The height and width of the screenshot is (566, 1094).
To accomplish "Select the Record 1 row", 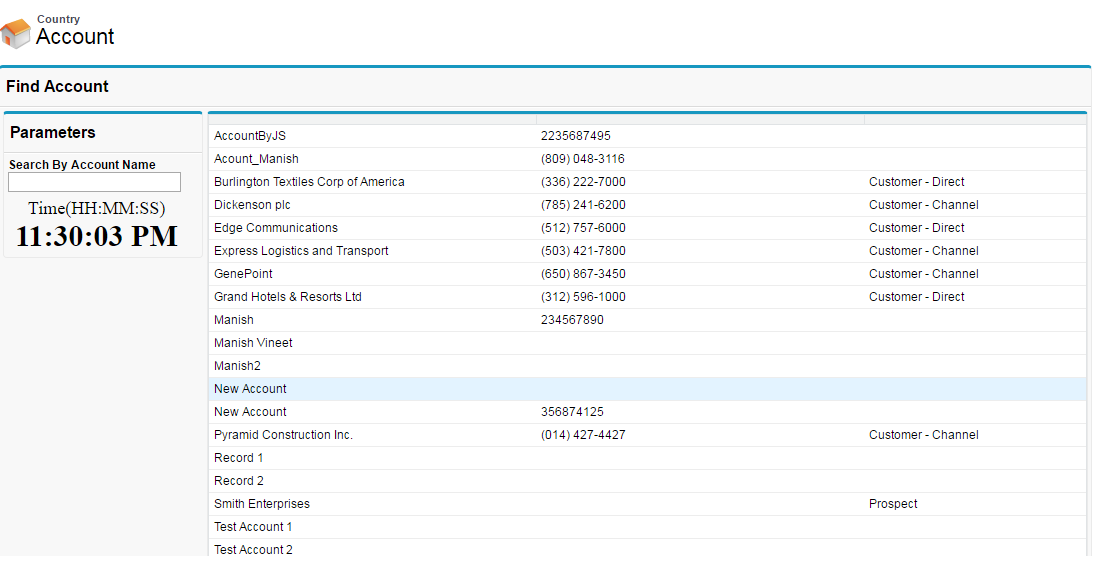I will (647, 459).
